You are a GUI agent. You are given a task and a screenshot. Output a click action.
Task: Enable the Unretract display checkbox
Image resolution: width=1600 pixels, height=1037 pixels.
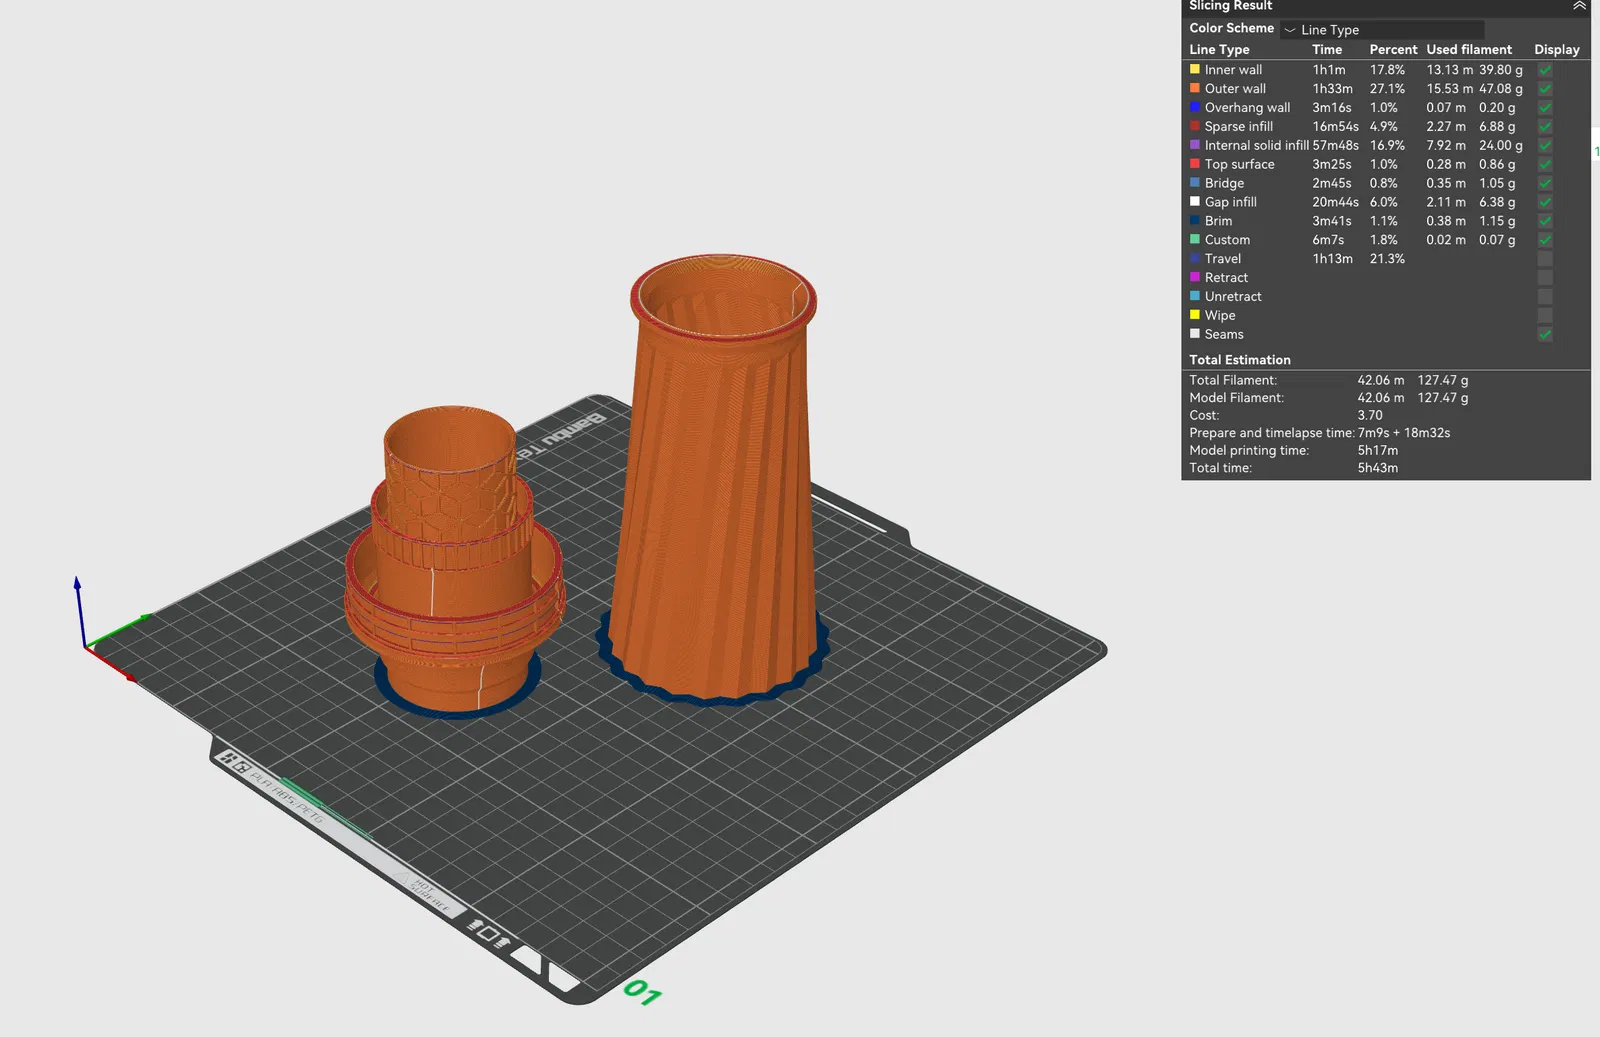(x=1545, y=297)
